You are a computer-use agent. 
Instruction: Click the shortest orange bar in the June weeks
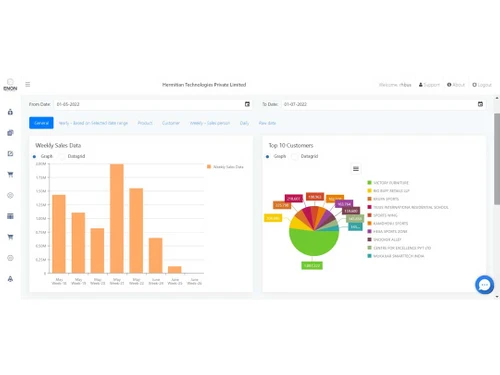click(x=175, y=270)
